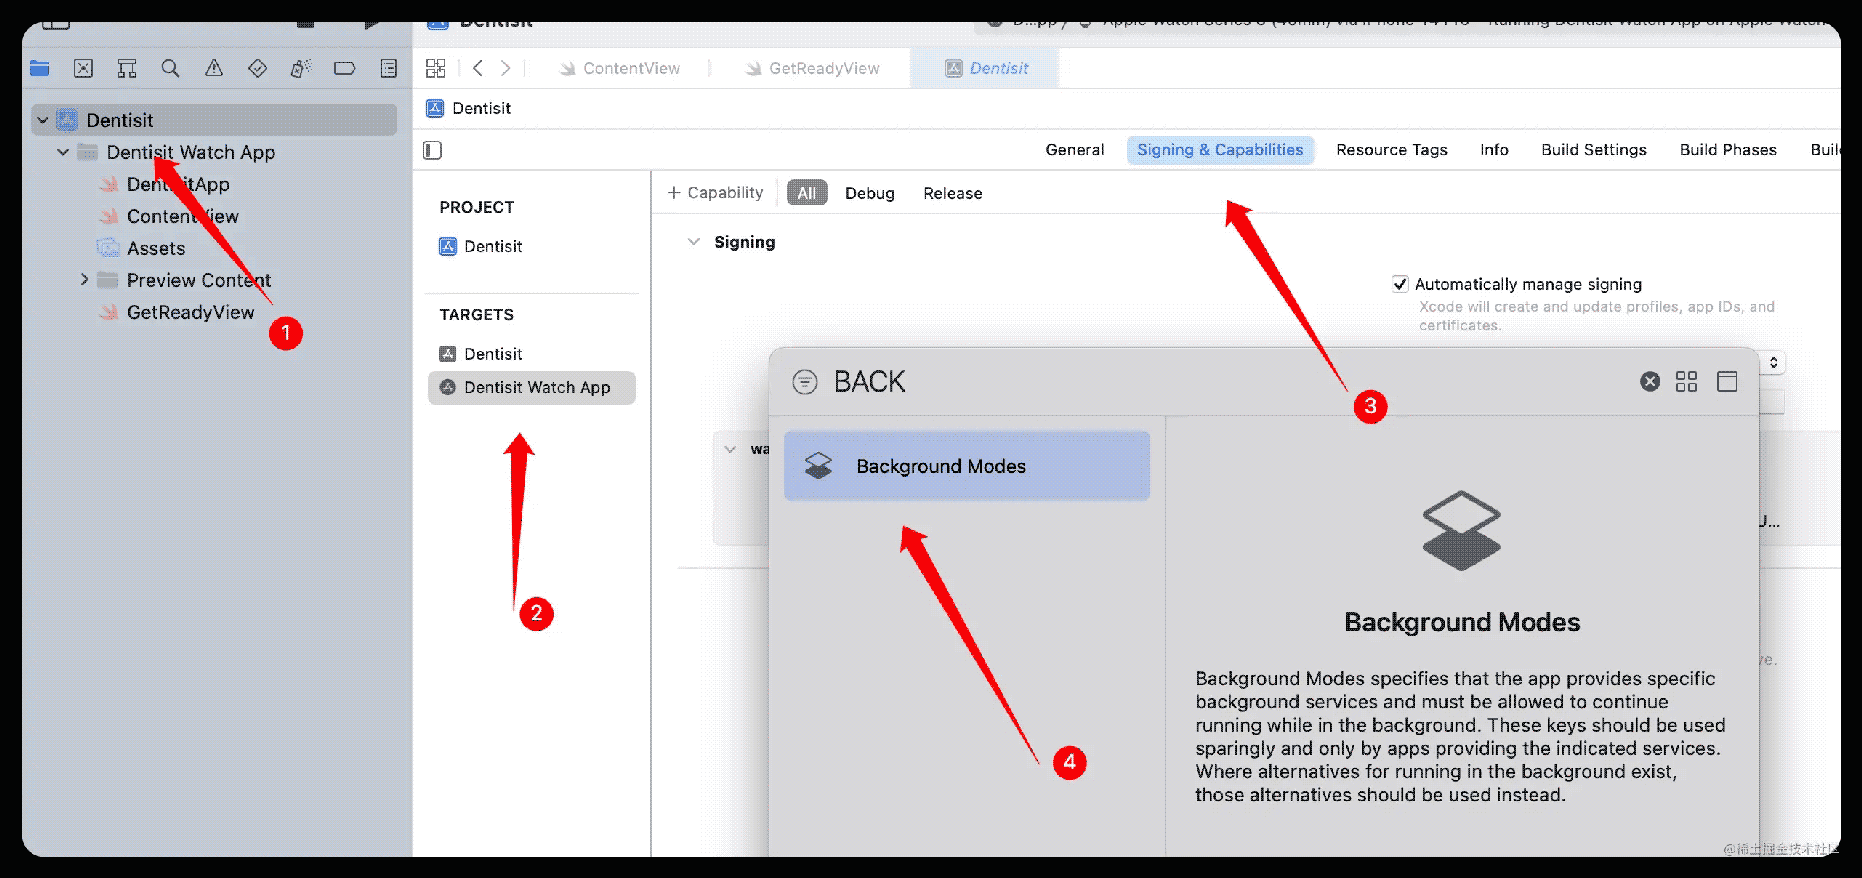Open the Report navigator icon
Screen dimensions: 1862x878
(389, 68)
